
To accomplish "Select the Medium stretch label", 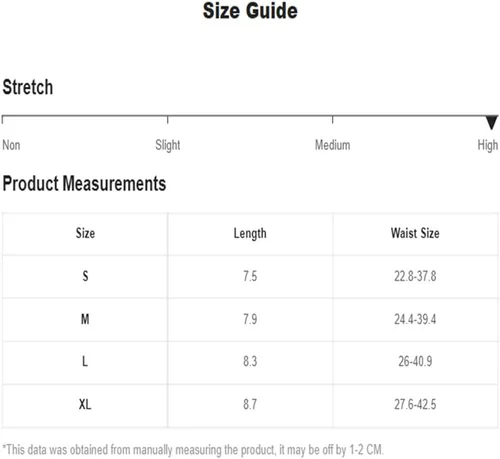I will [x=332, y=145].
